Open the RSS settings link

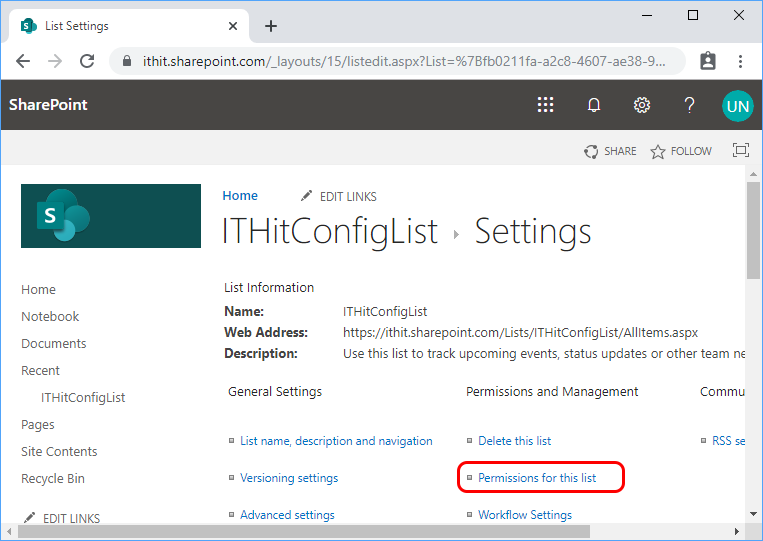(728, 441)
